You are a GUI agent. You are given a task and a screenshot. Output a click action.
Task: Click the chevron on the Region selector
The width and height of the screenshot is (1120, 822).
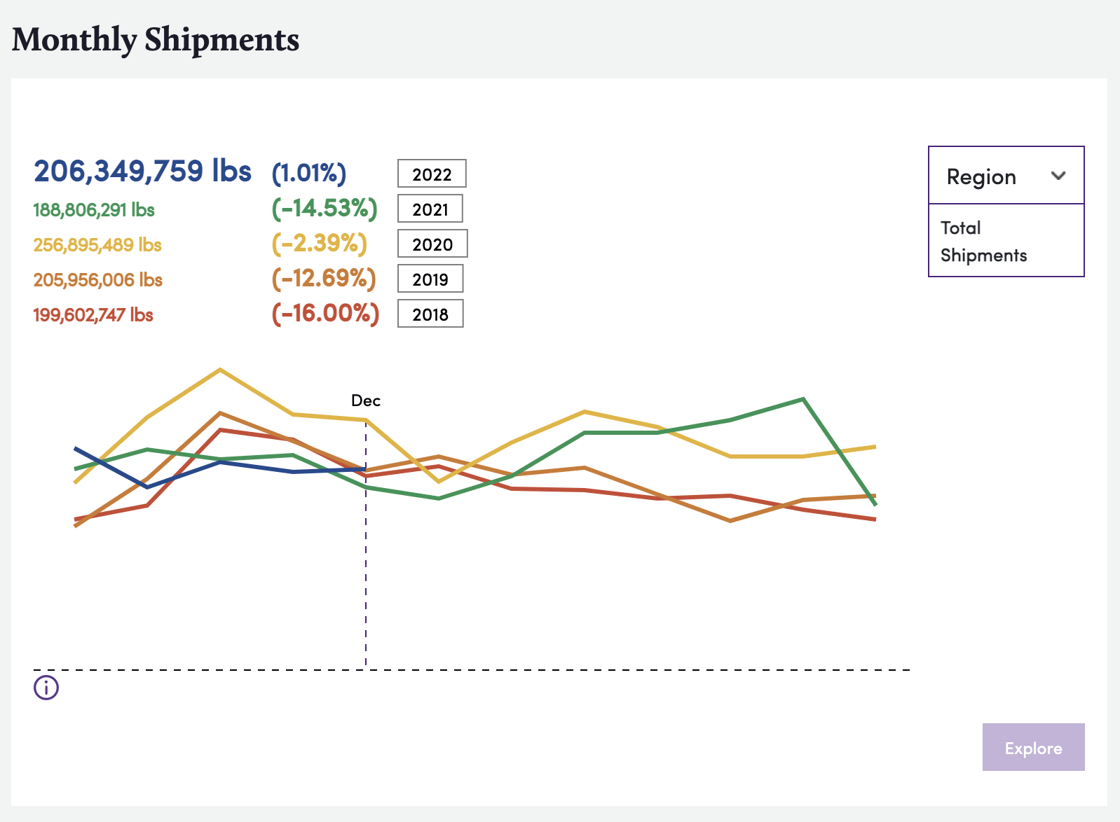coord(1059,176)
